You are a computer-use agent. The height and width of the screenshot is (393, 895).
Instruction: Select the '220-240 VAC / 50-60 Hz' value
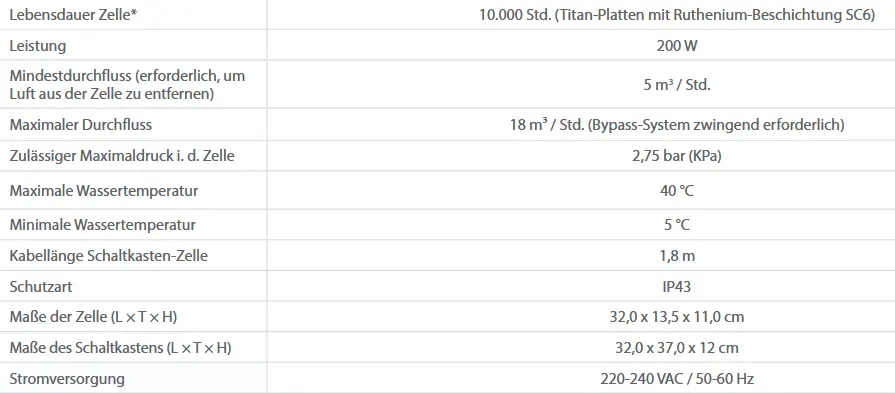pyautogui.click(x=676, y=378)
